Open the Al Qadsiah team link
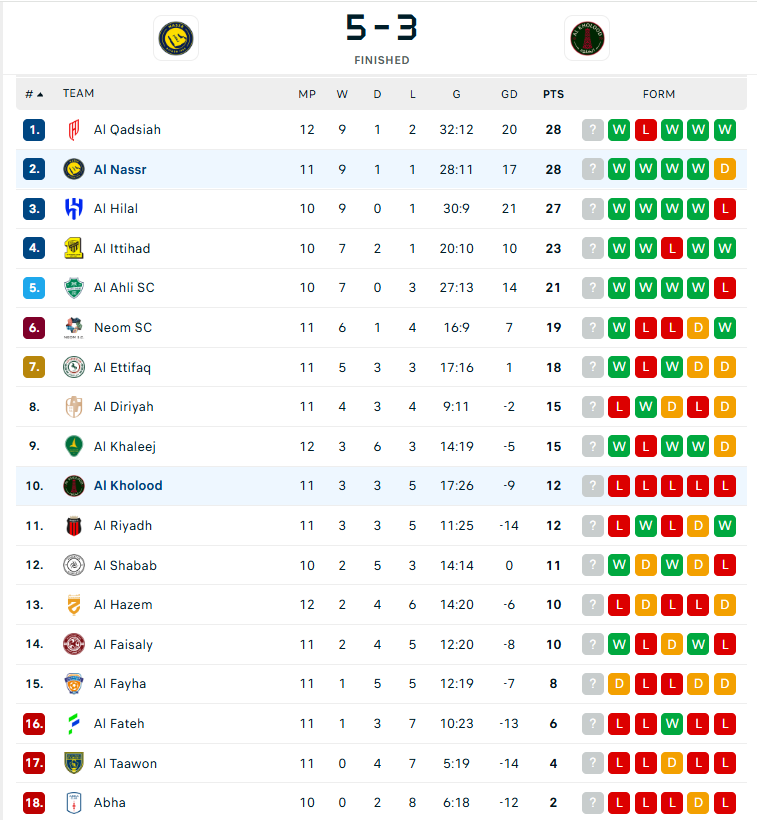The image size is (757, 820). click(x=127, y=130)
